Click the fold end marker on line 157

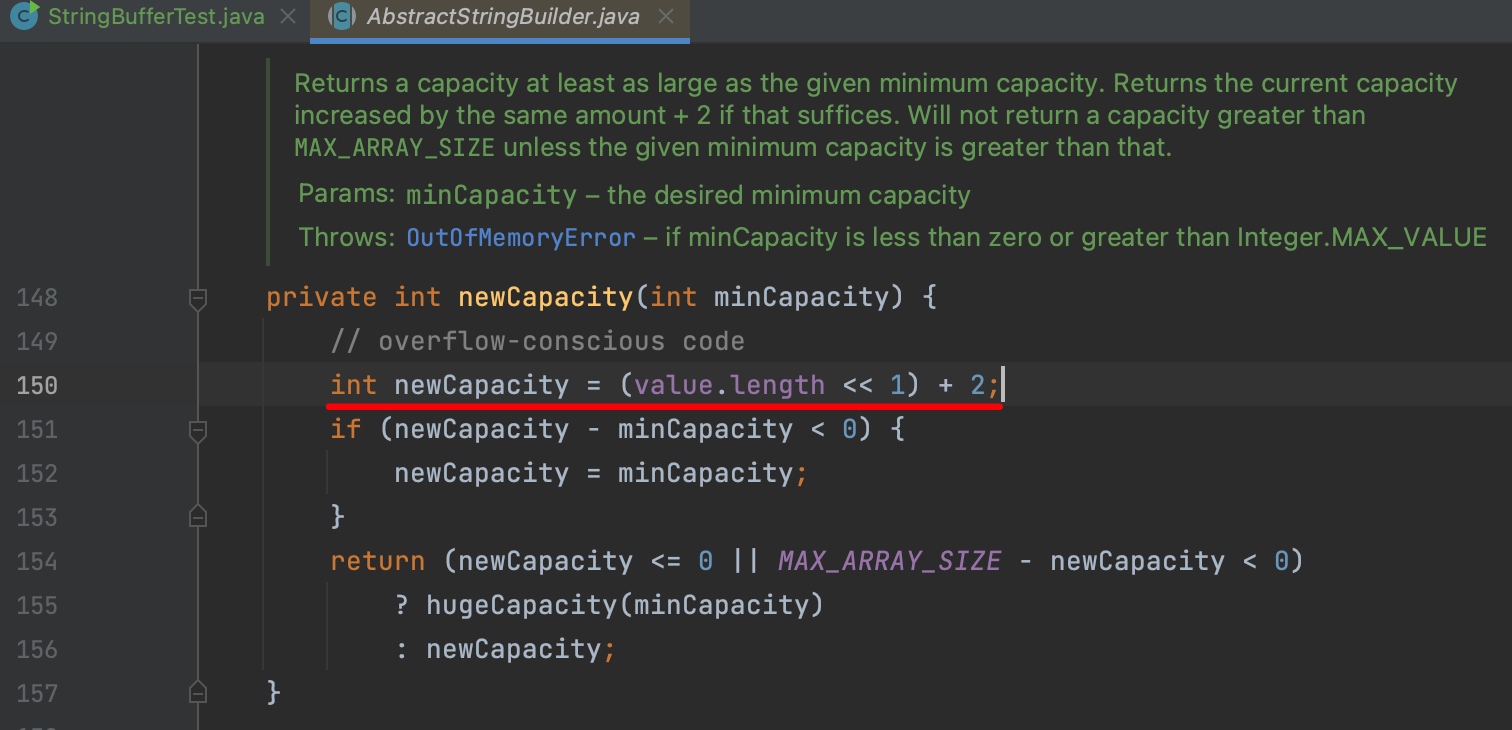coord(198,692)
